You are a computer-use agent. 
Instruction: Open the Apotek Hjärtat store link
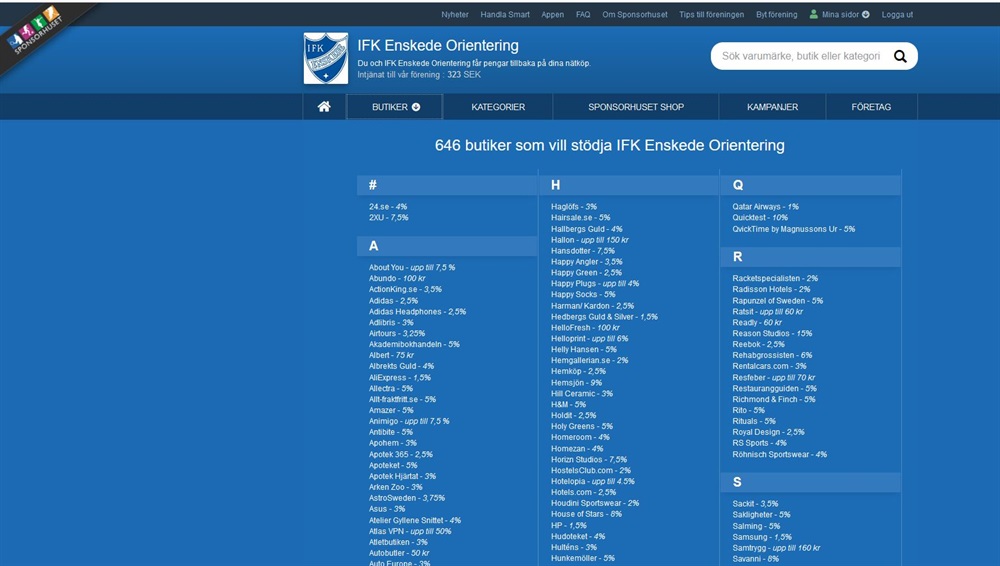click(402, 476)
